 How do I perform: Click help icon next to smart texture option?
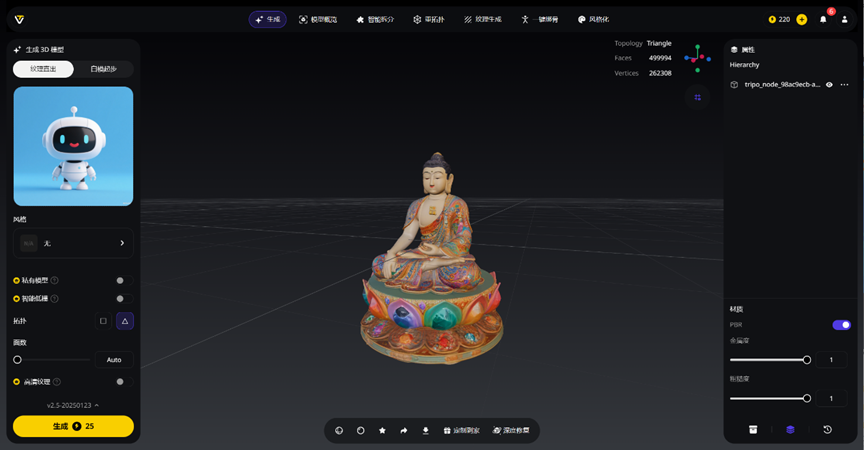pos(55,299)
